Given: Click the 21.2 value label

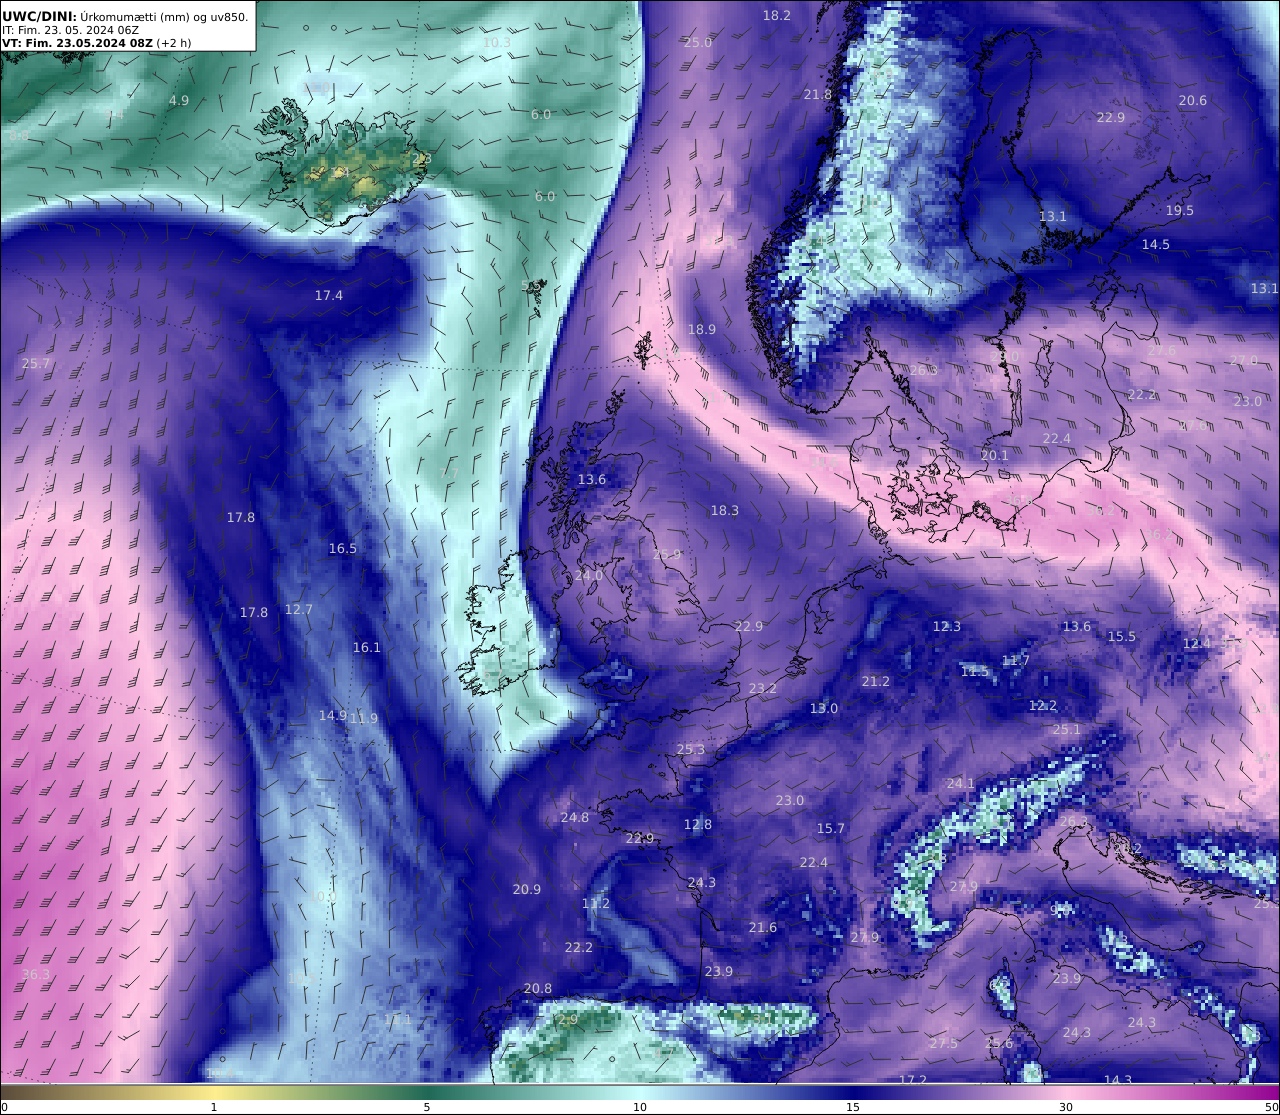Looking at the screenshot, I should [x=876, y=681].
